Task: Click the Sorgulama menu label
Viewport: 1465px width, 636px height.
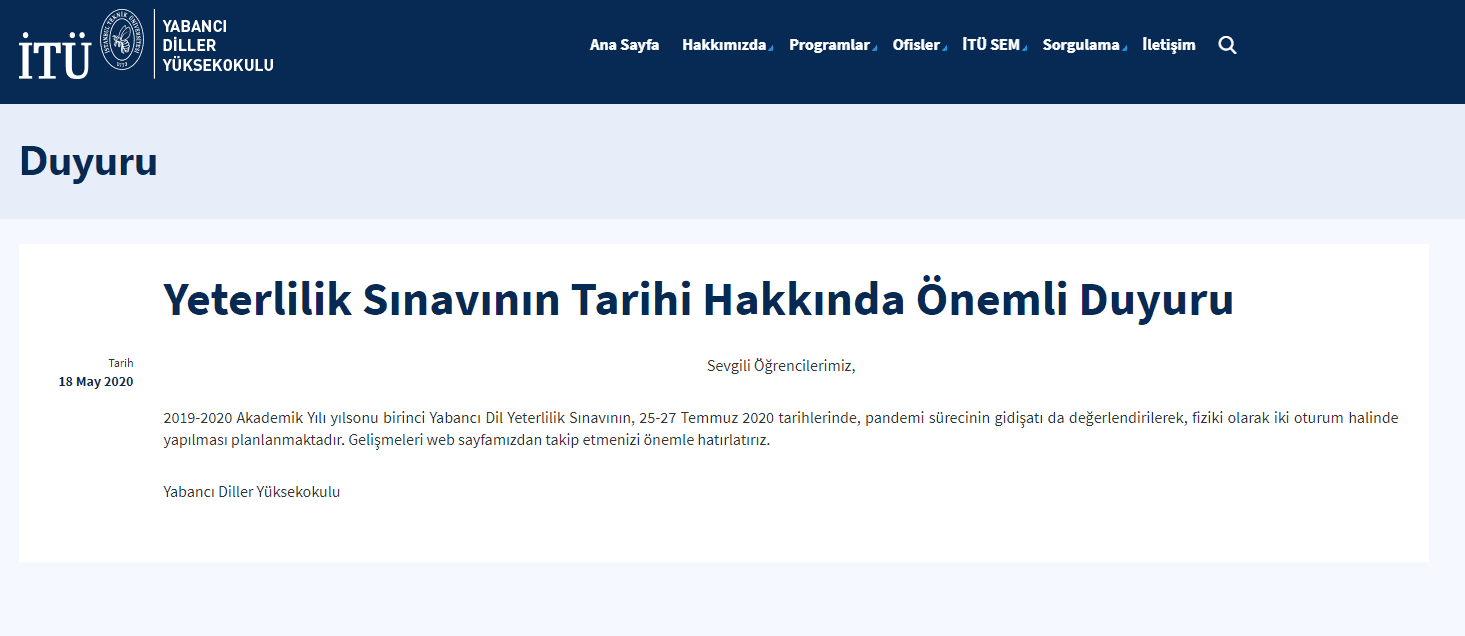Action: (1083, 44)
